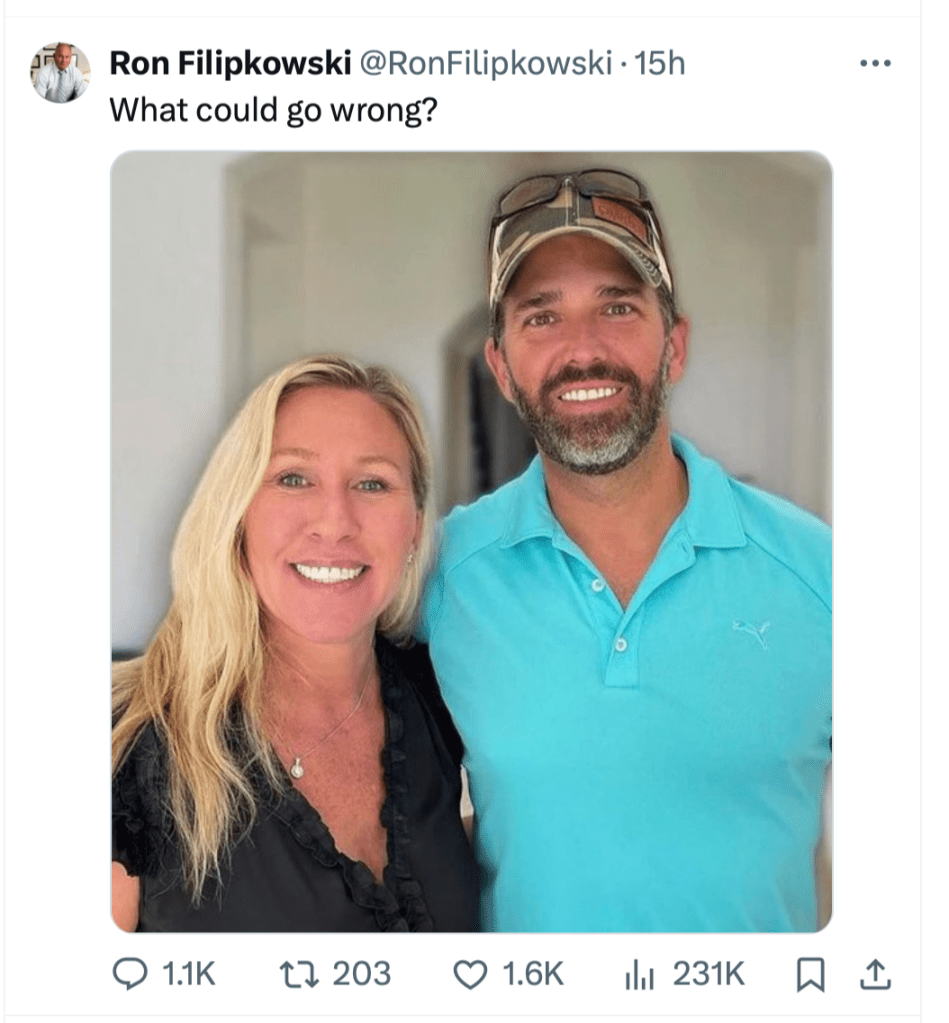Click the camo cap with sunglasses in photo
The image size is (949, 1023).
pos(580,225)
